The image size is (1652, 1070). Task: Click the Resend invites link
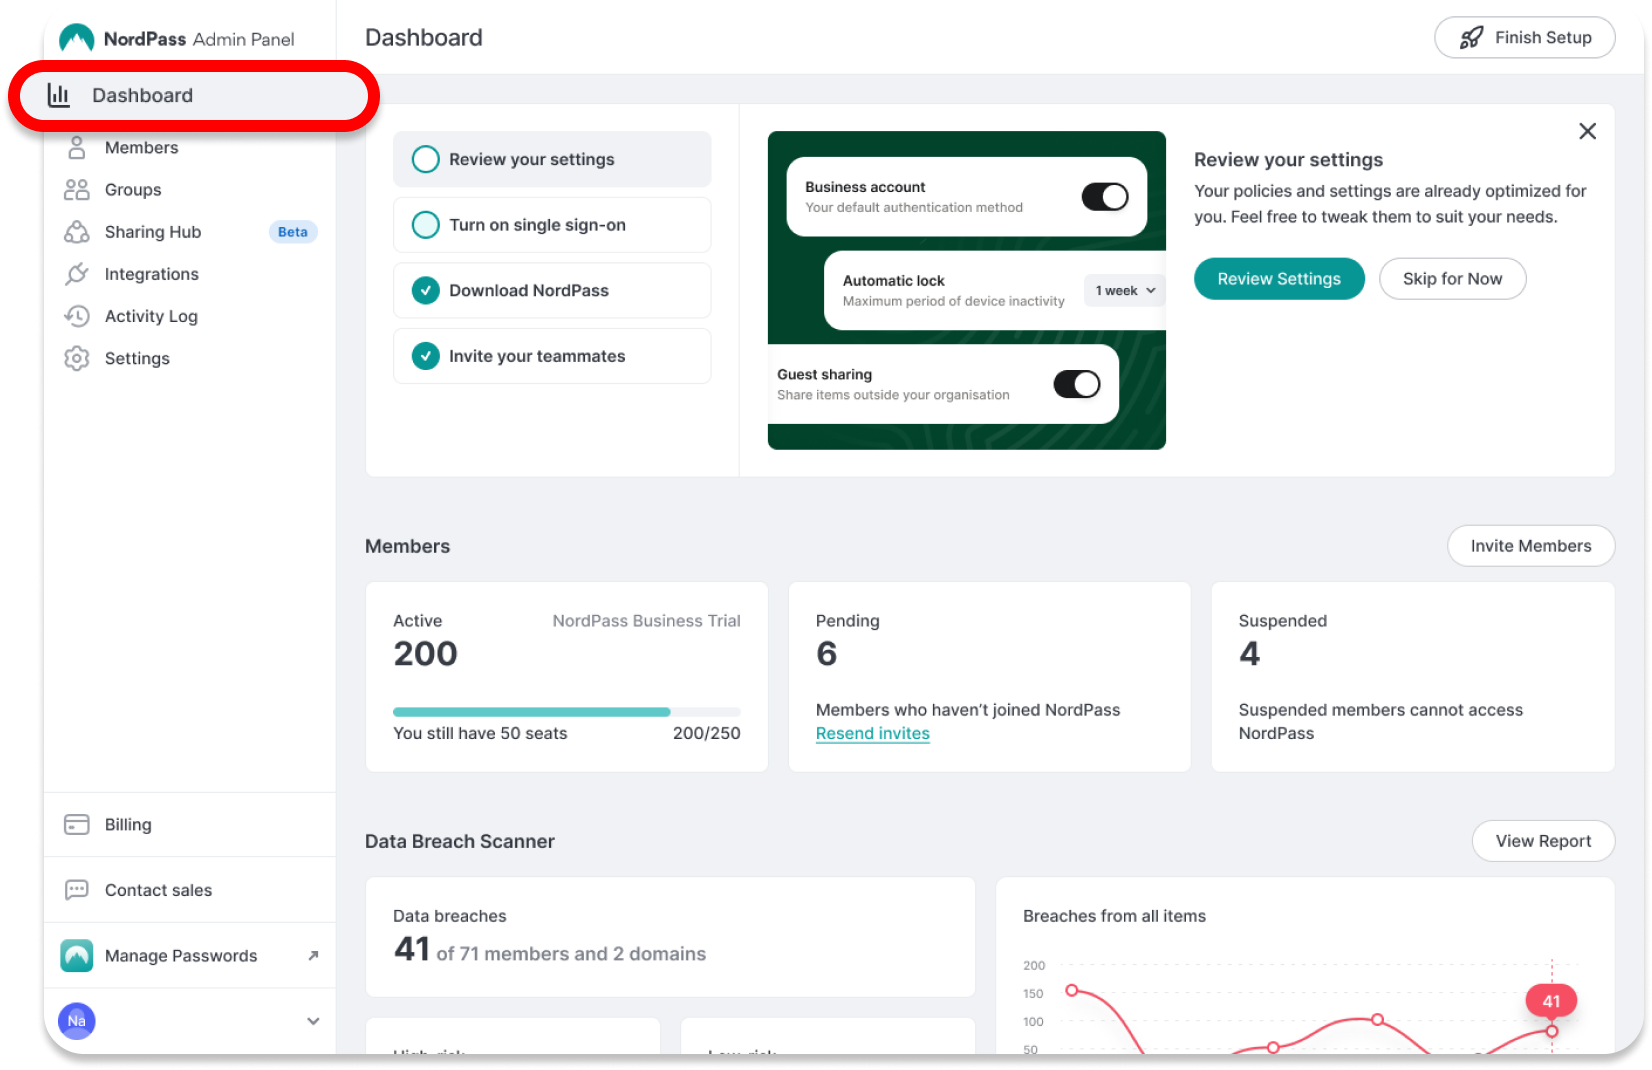pyautogui.click(x=872, y=734)
